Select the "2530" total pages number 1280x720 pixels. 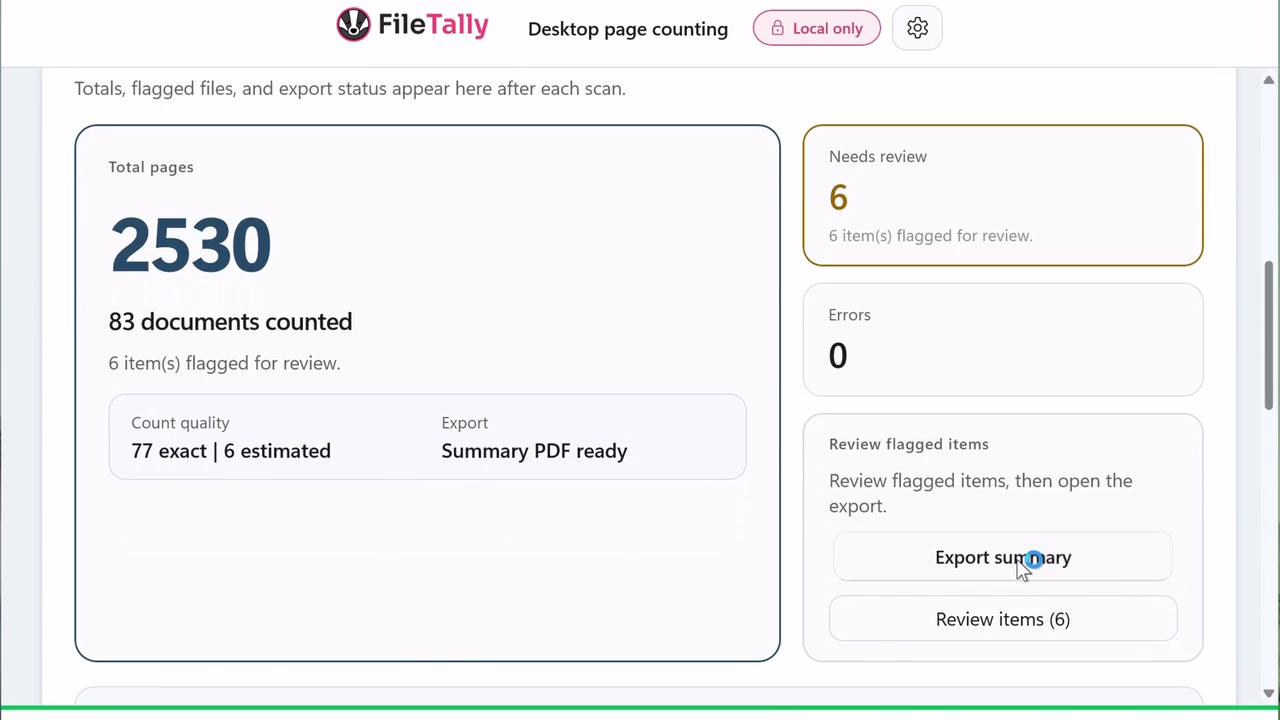190,245
